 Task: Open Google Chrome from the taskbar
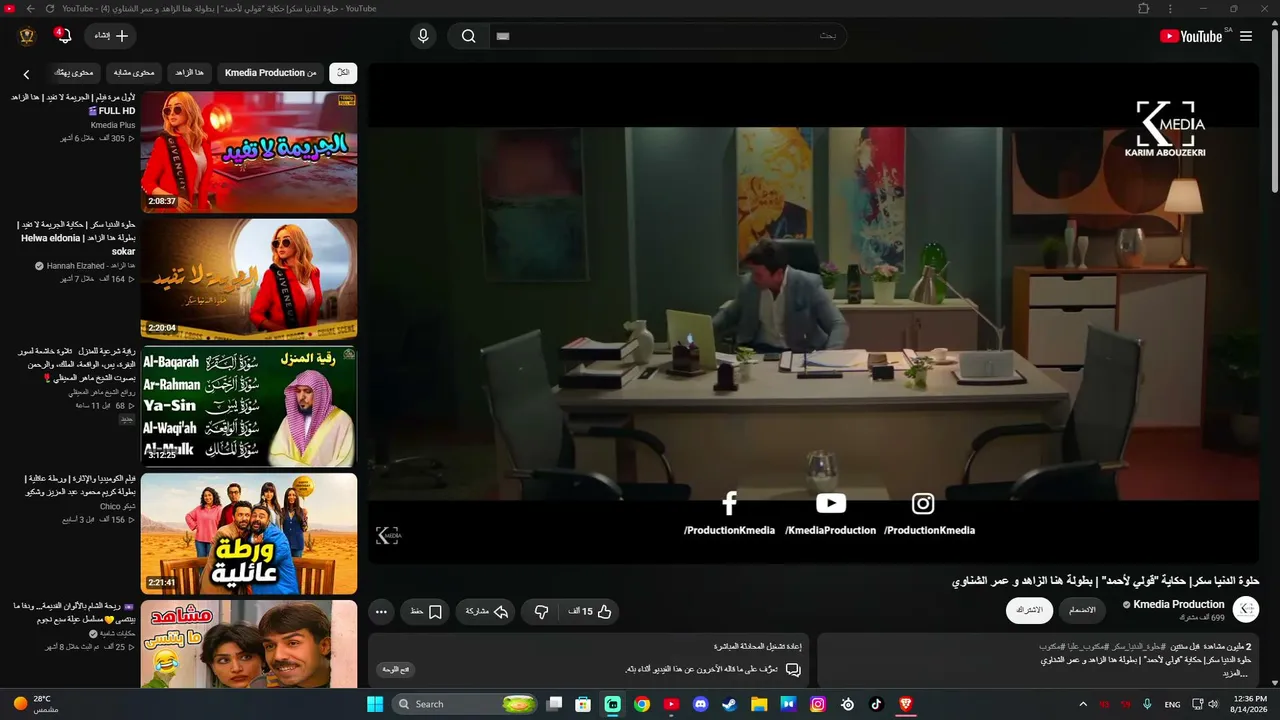click(x=642, y=704)
